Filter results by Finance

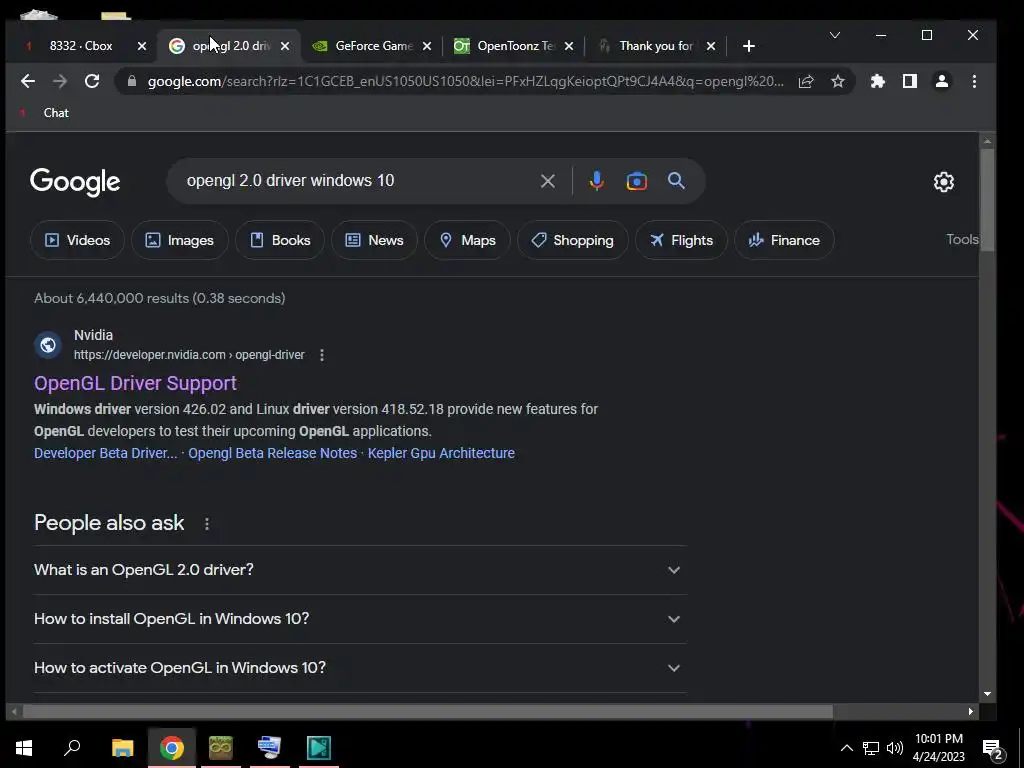click(x=784, y=240)
